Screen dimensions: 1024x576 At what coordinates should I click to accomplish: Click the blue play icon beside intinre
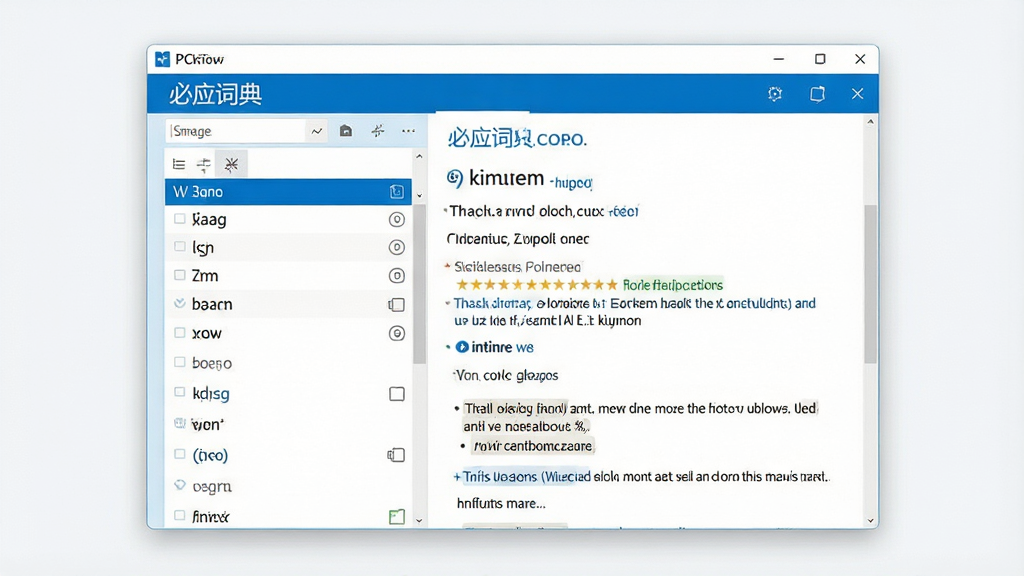462,347
